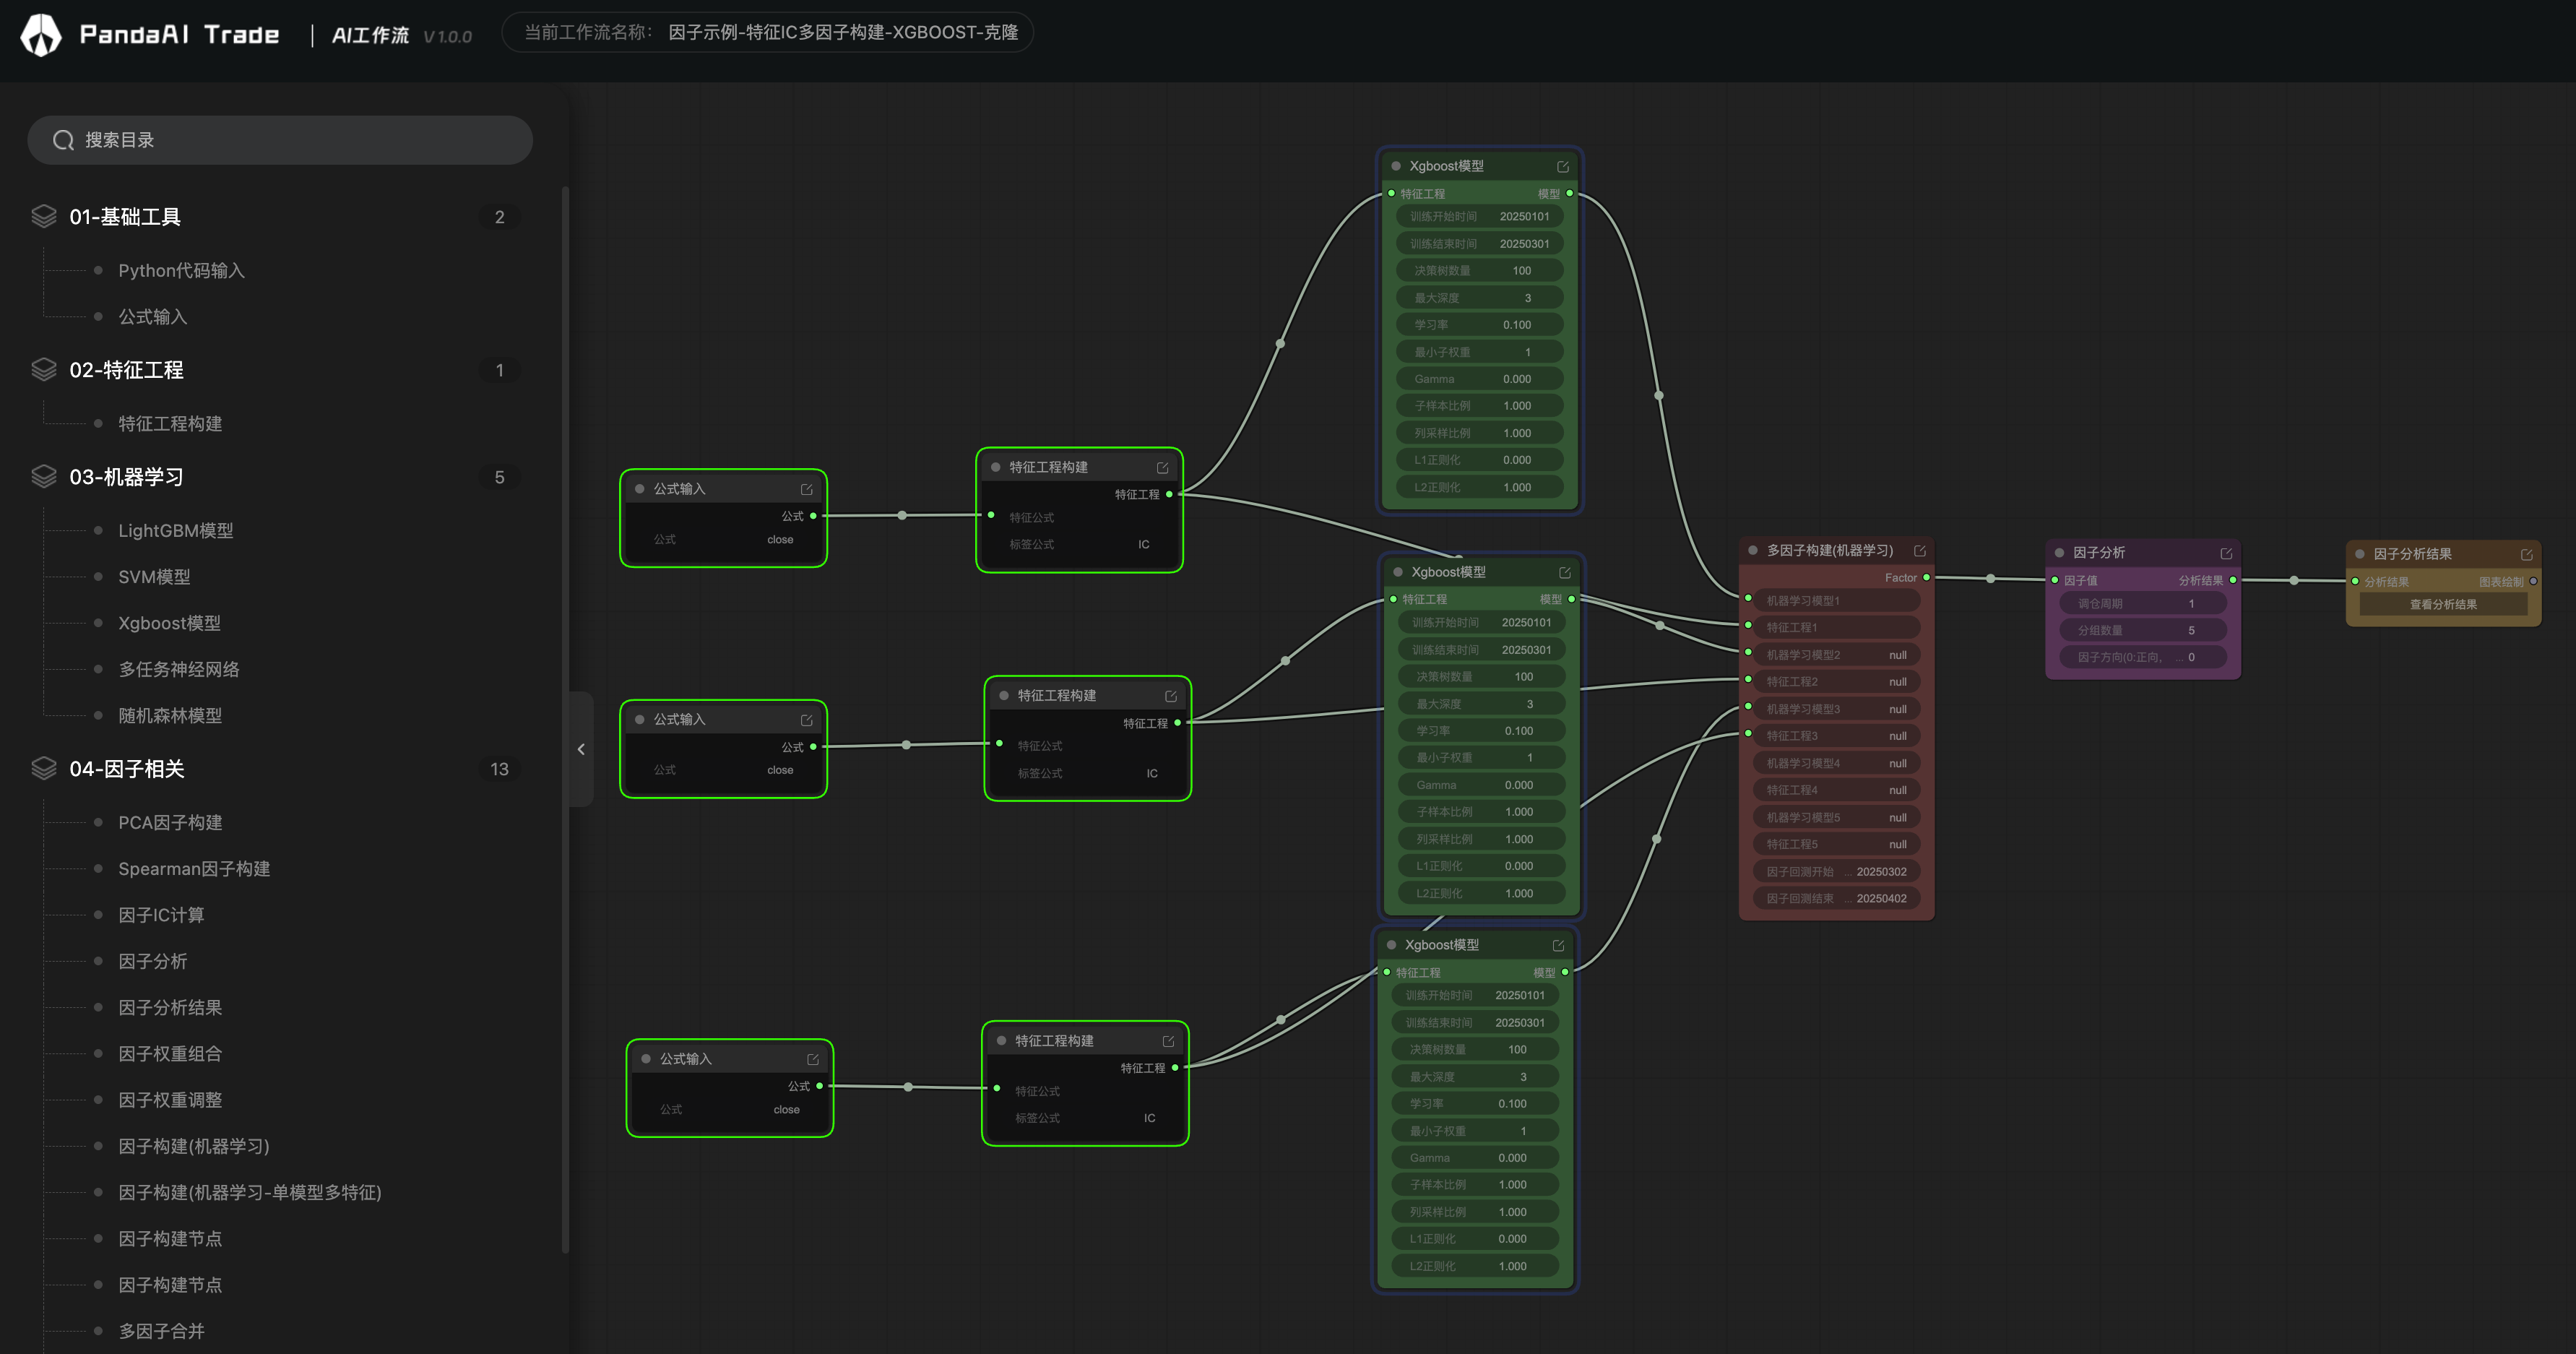
Task: Click the workflow name 因子示例-特征IC多因子构建-XGBOOST-克隆
Action: click(x=843, y=32)
